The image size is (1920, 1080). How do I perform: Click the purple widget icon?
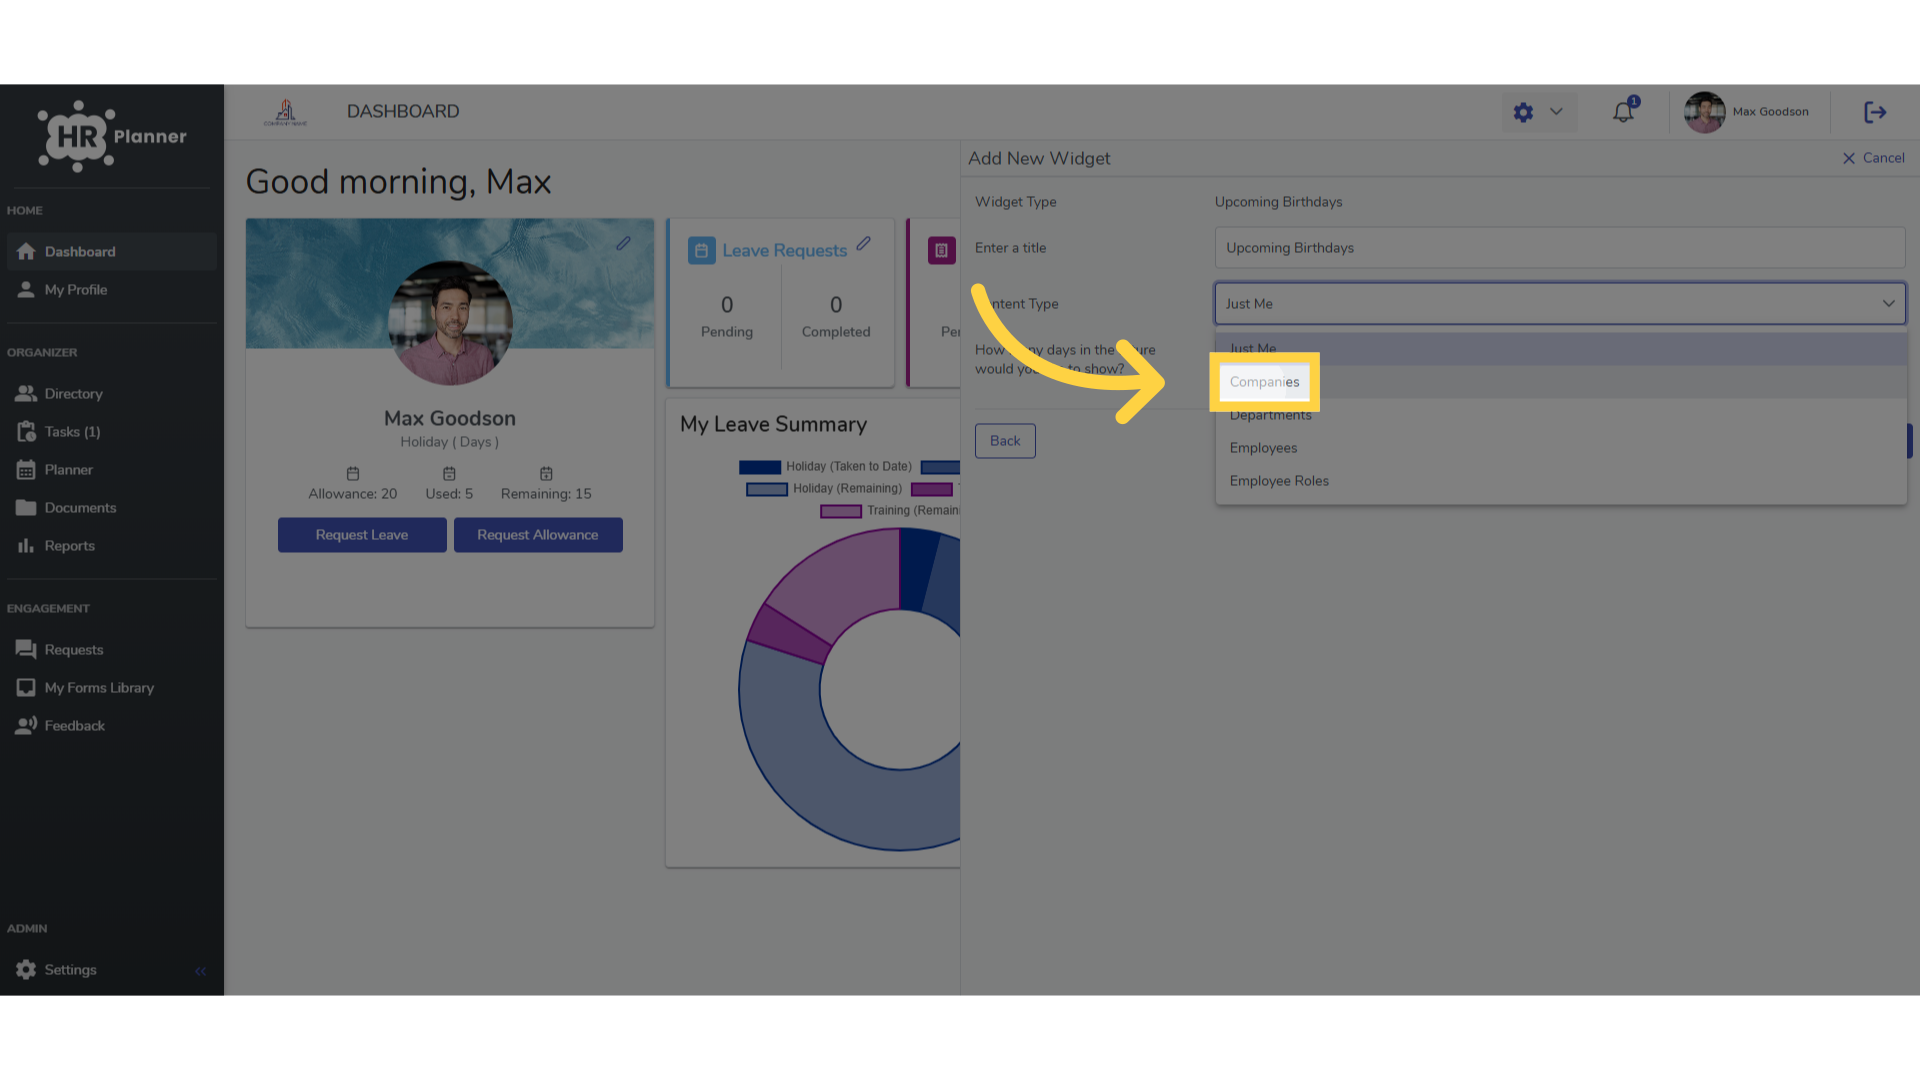[941, 251]
